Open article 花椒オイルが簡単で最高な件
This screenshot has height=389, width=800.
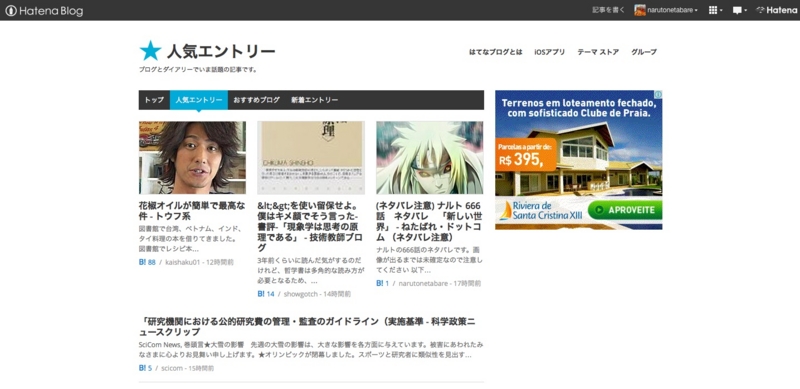coord(192,211)
